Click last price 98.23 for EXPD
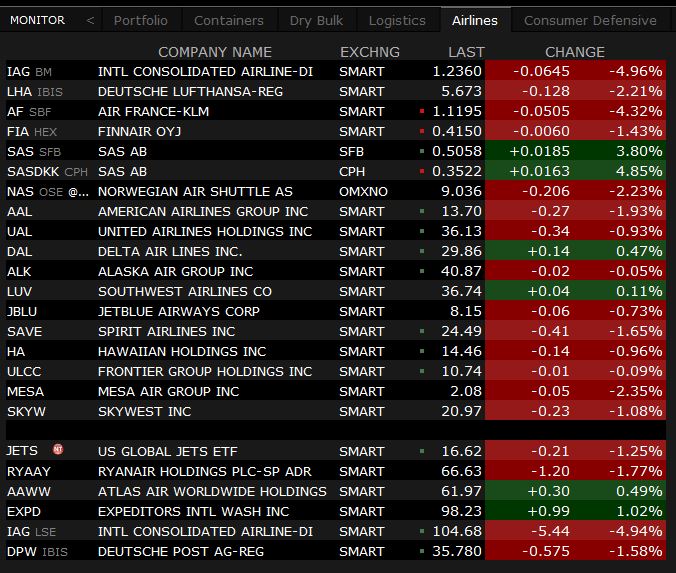Viewport: 676px width, 573px height. click(461, 511)
